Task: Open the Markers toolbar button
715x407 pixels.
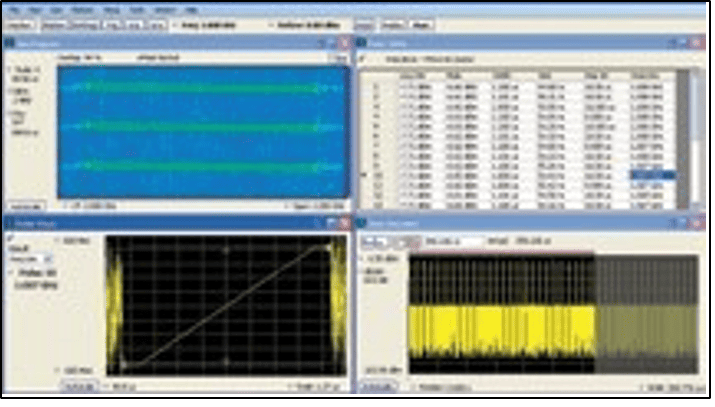Action: 55,22
